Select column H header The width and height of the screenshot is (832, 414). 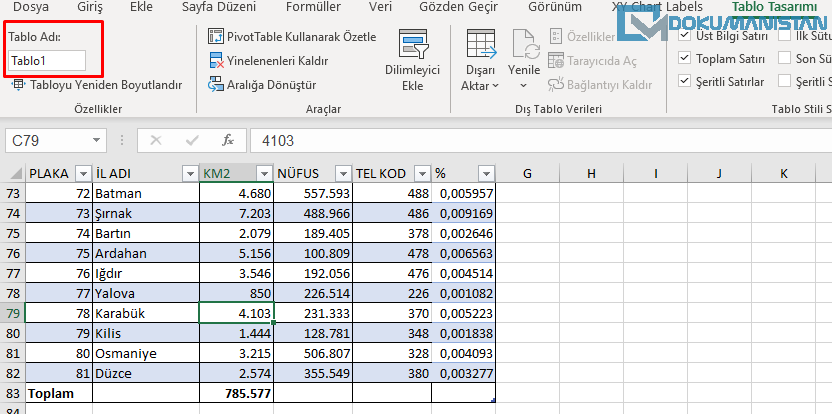pyautogui.click(x=591, y=174)
